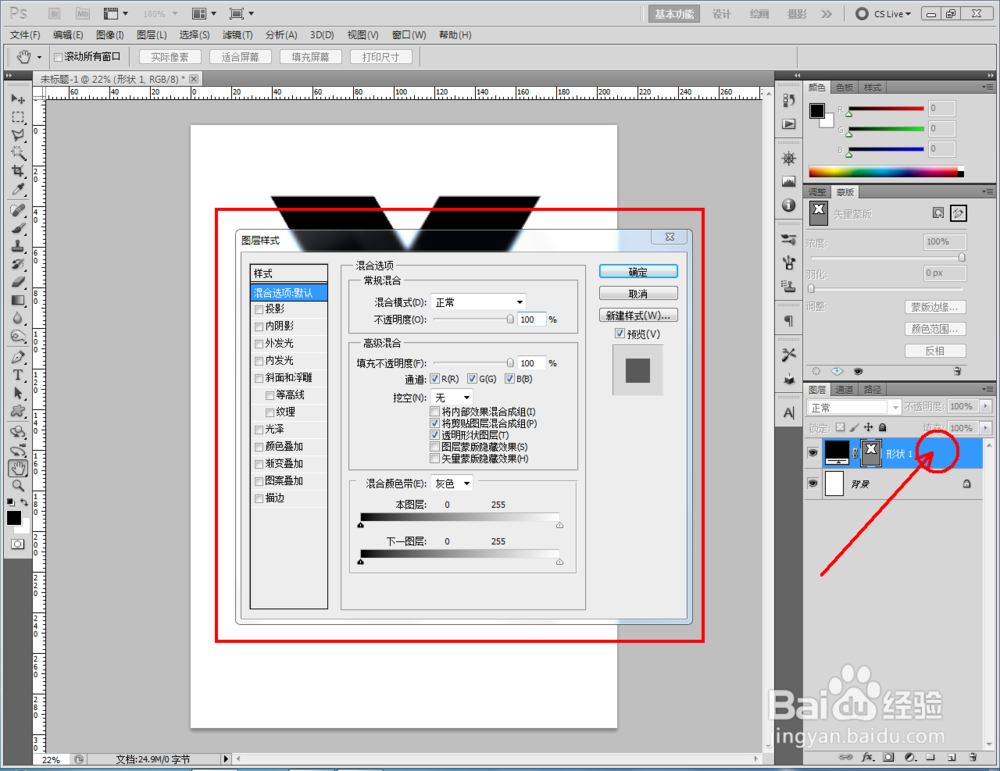Select the Brush tool
The height and width of the screenshot is (771, 1000).
coord(18,228)
